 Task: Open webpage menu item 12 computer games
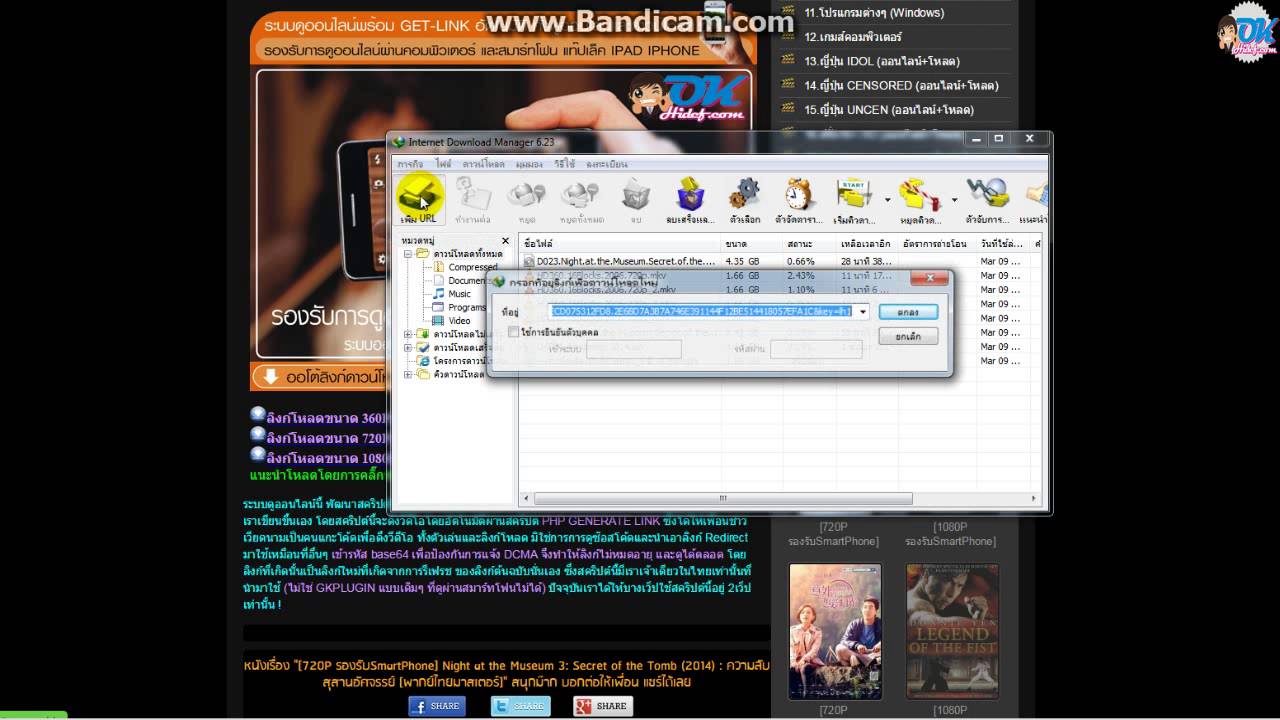tap(853, 37)
